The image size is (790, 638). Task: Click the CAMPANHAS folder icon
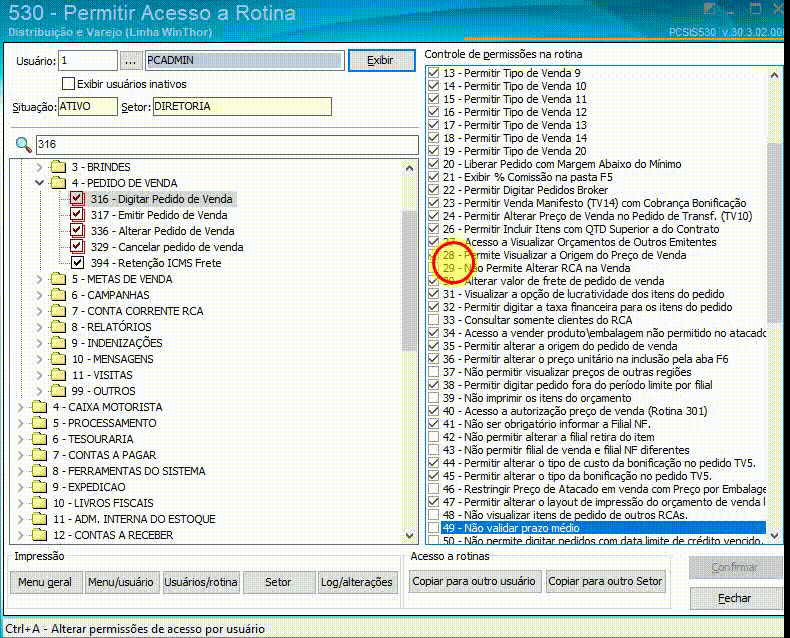[x=58, y=295]
